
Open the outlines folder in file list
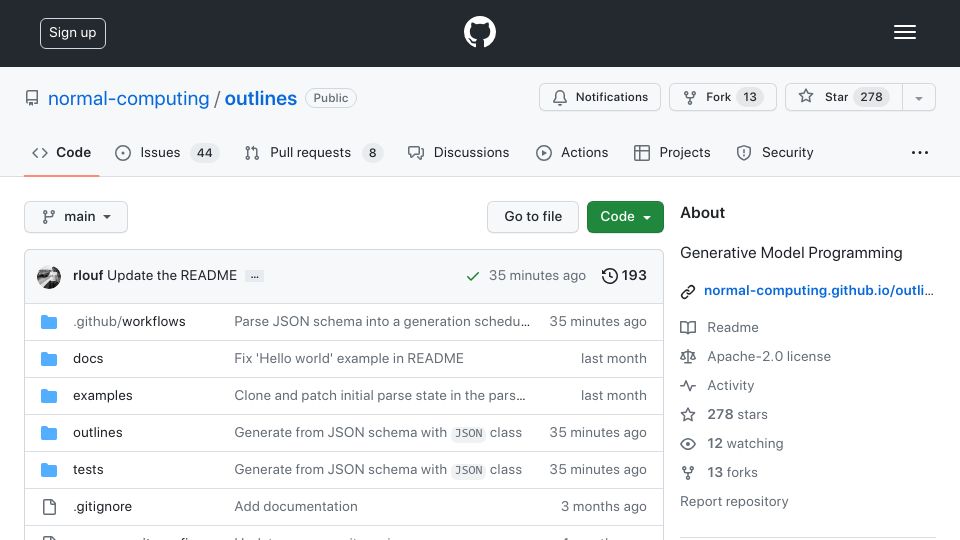coord(98,432)
